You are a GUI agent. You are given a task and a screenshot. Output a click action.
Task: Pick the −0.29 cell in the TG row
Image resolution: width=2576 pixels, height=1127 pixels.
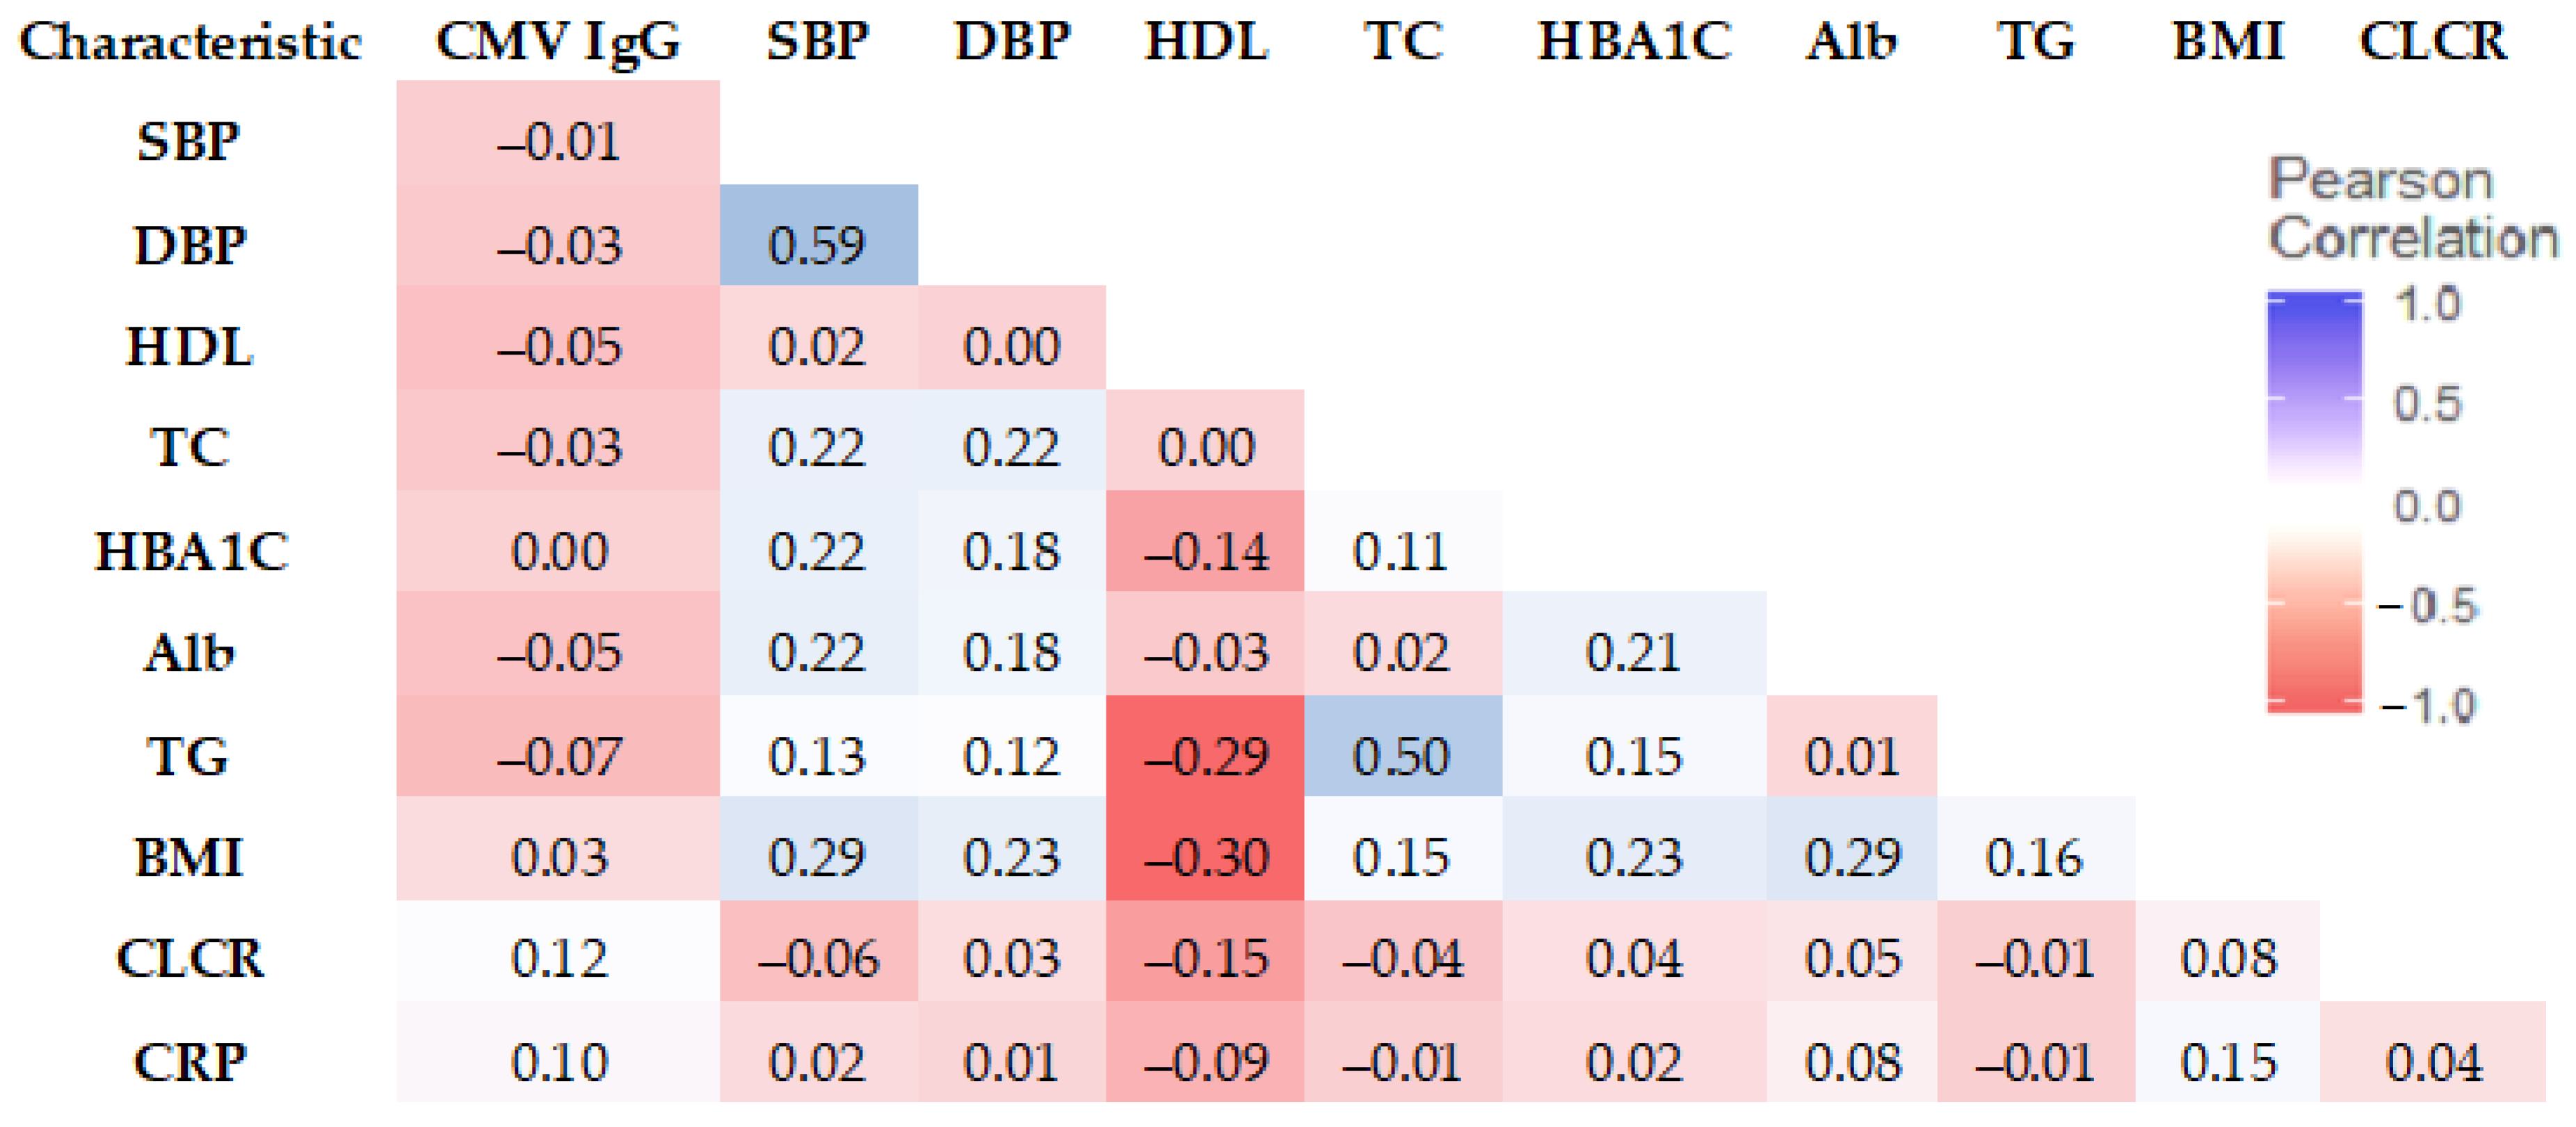pyautogui.click(x=1206, y=756)
